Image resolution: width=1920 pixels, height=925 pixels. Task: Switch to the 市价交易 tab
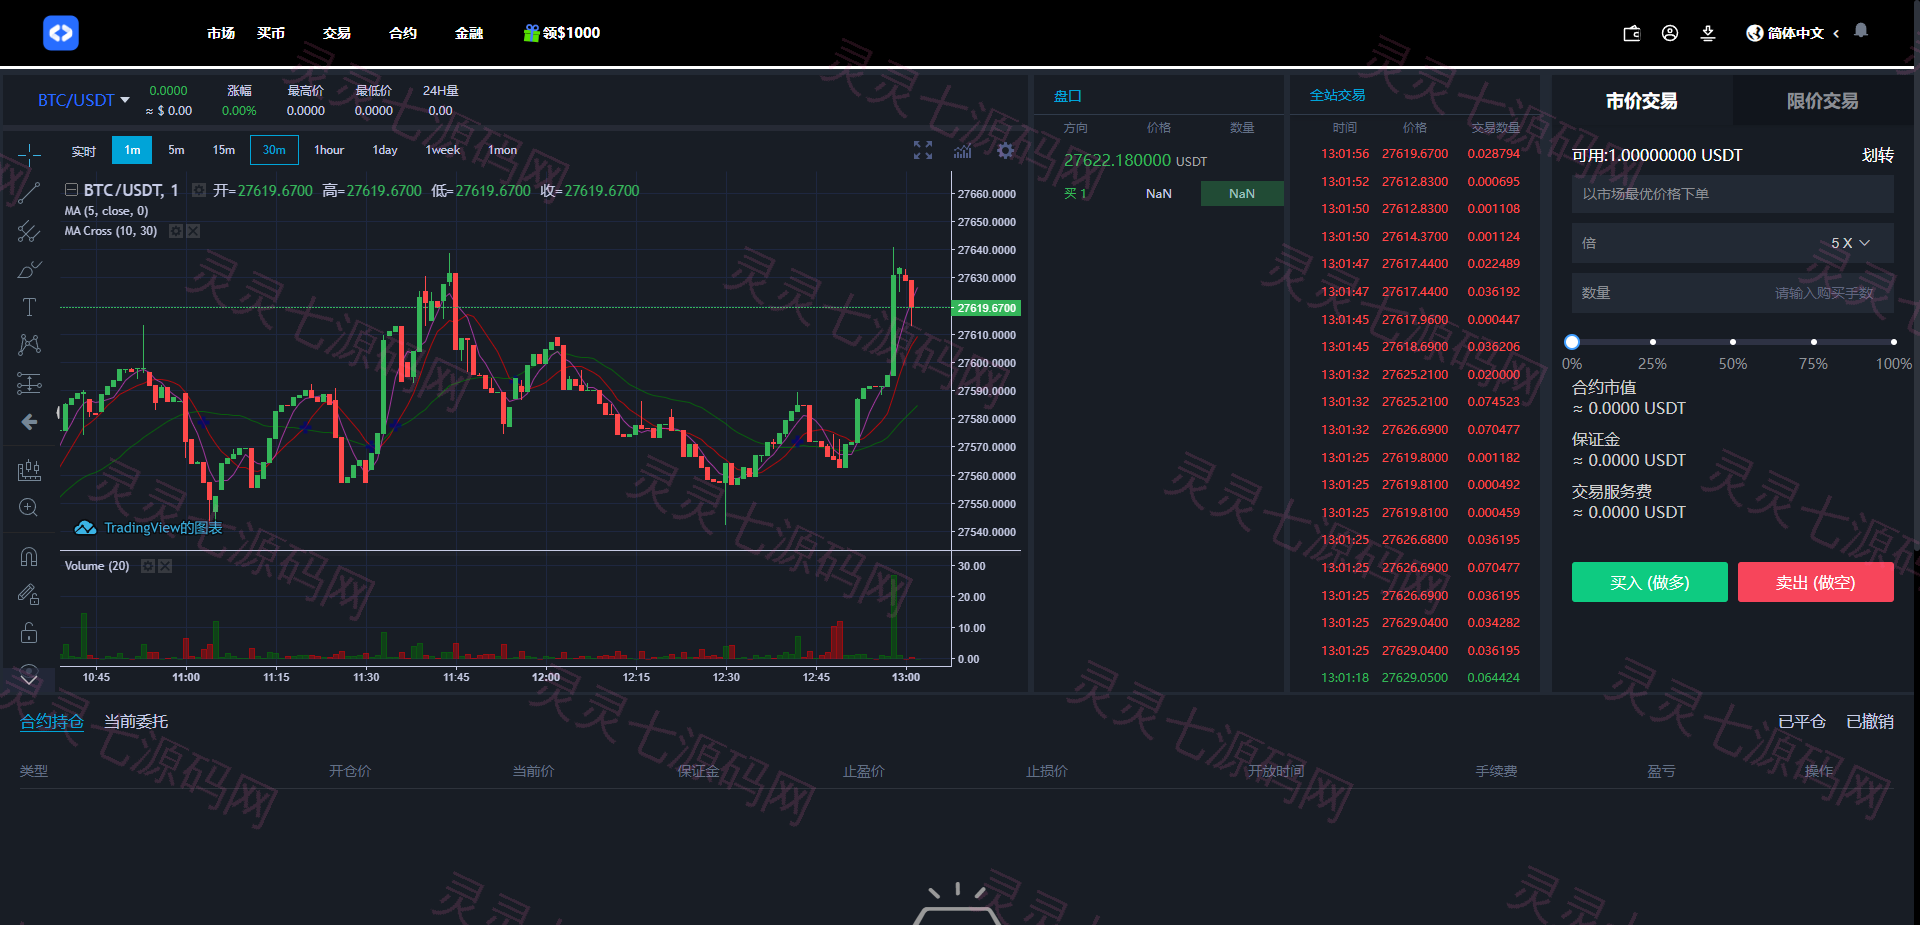click(x=1642, y=101)
